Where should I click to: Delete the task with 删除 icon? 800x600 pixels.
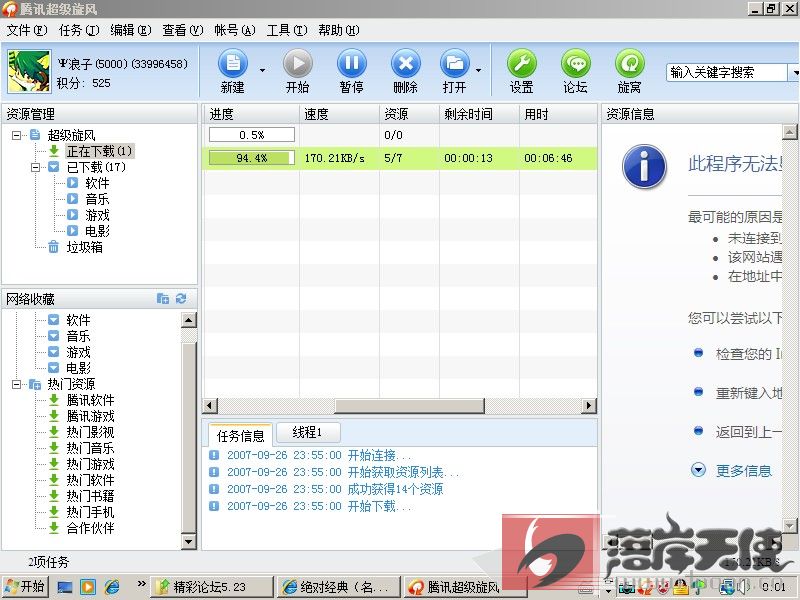point(406,64)
